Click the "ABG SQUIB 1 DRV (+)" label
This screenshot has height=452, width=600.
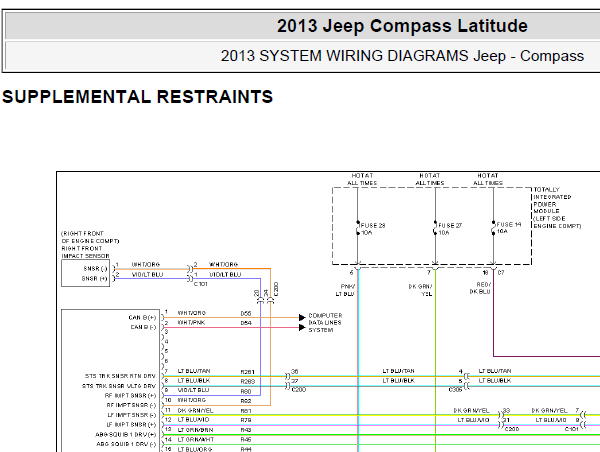pyautogui.click(x=126, y=435)
